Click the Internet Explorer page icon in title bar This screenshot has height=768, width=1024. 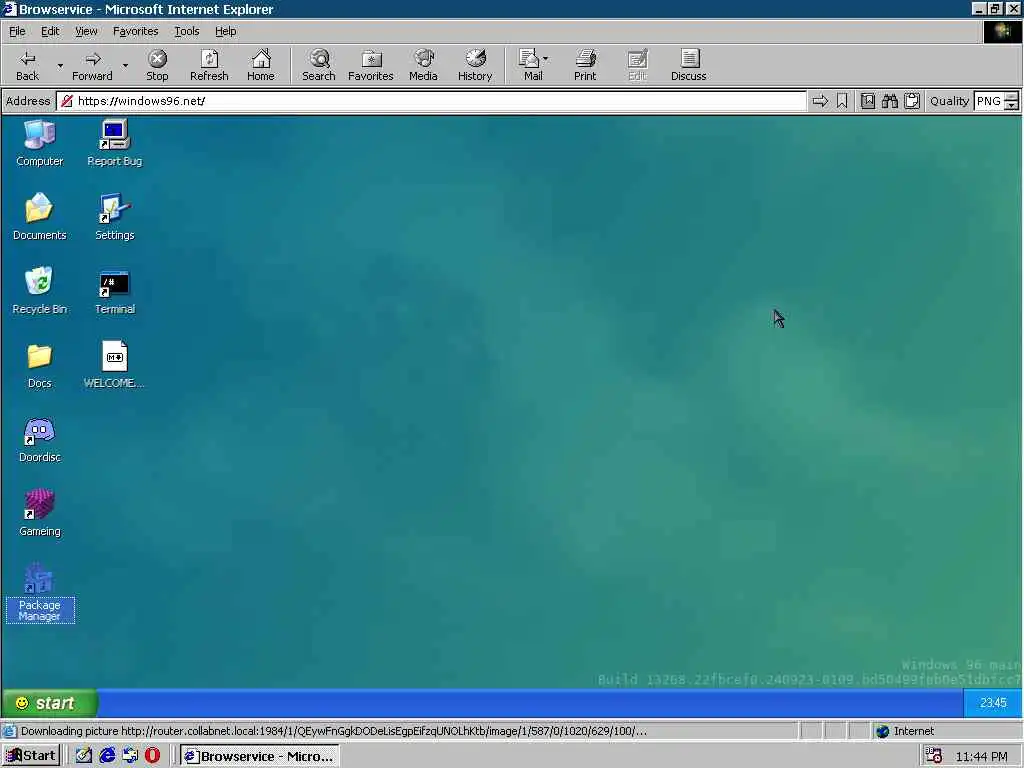(x=9, y=8)
